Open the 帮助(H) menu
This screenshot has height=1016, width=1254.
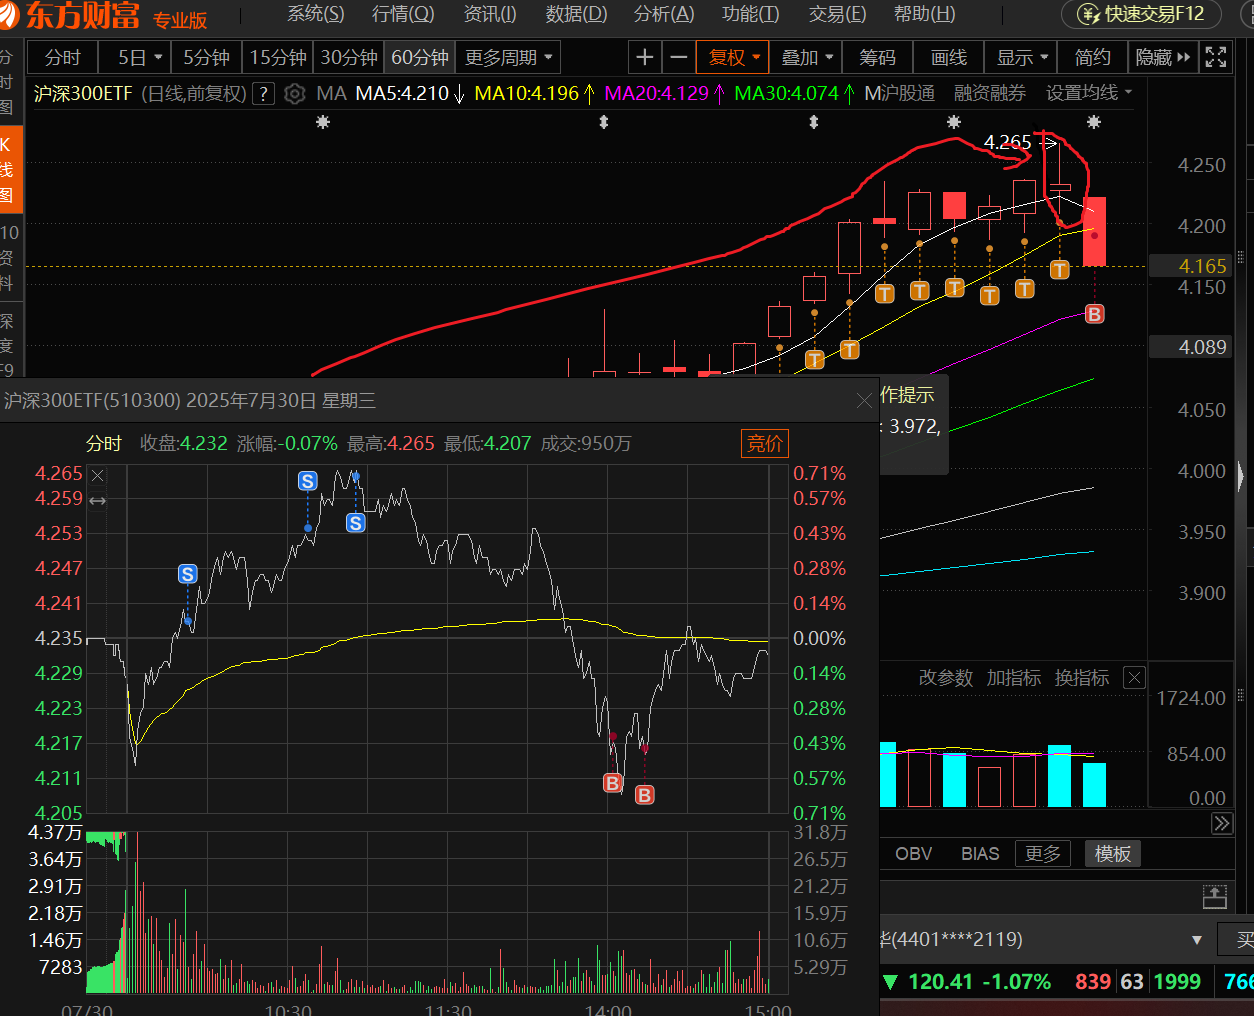[x=925, y=14]
